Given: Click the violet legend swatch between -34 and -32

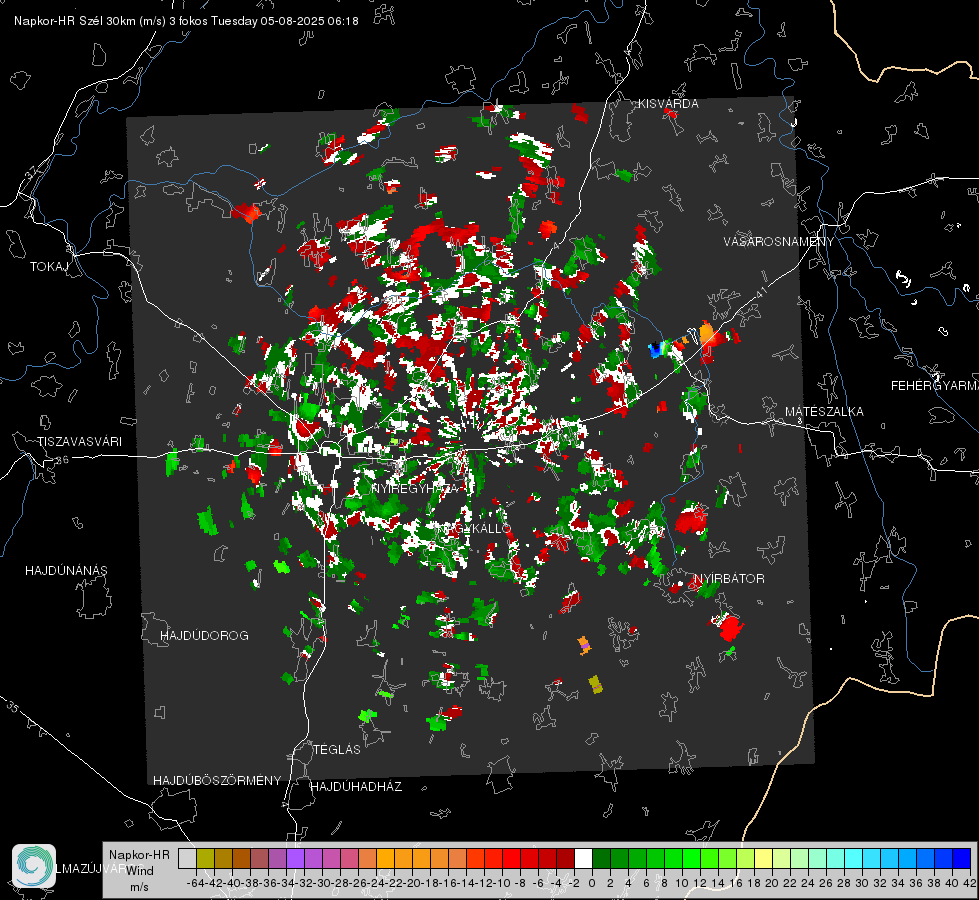Looking at the screenshot, I should (295, 859).
